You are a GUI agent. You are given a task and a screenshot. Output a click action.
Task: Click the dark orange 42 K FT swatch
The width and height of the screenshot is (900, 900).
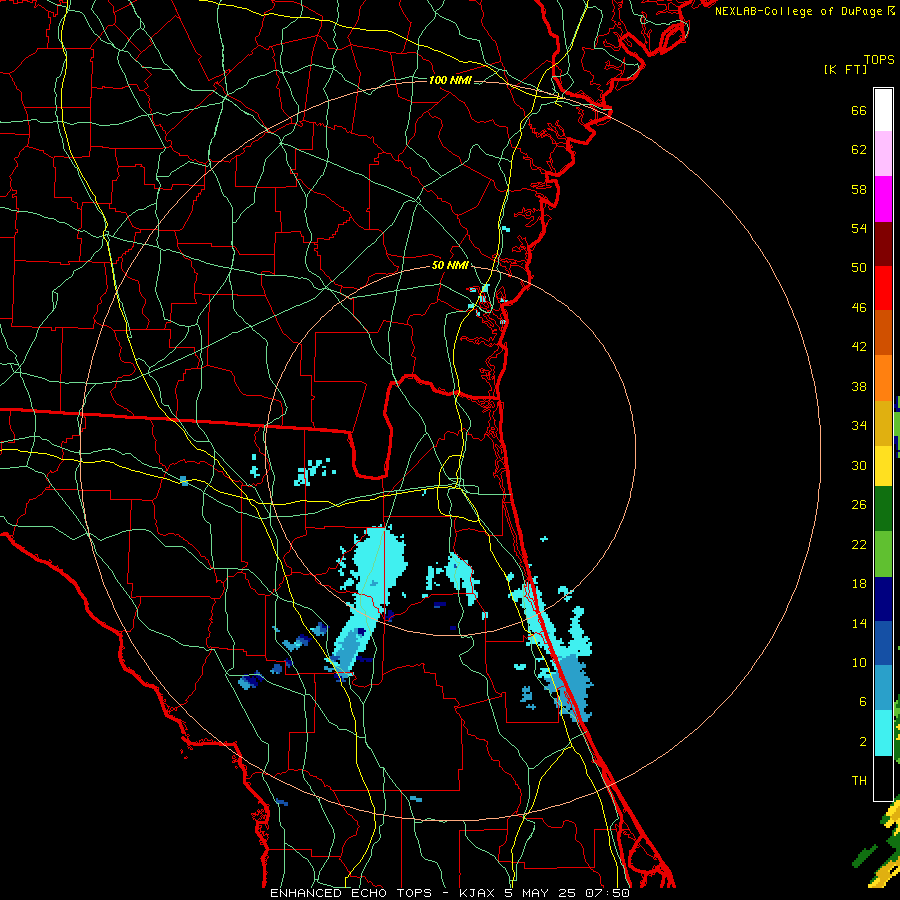click(x=883, y=332)
